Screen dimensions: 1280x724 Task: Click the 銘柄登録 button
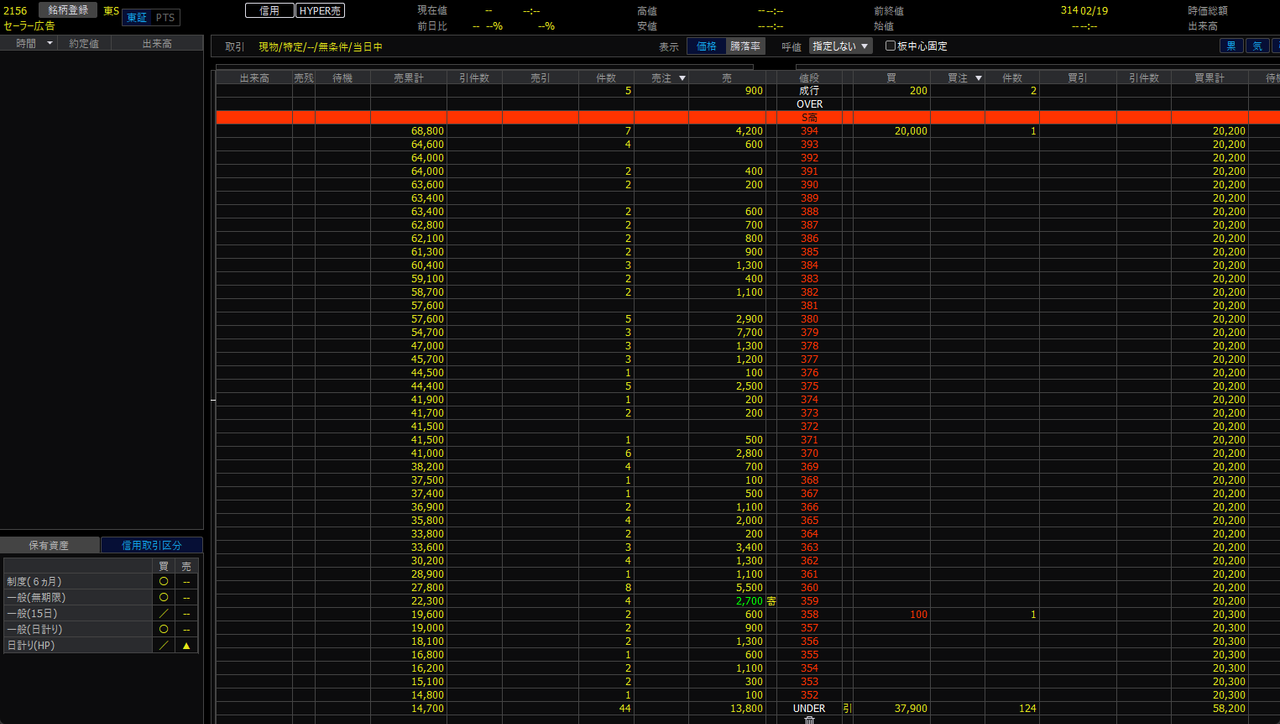[68, 10]
